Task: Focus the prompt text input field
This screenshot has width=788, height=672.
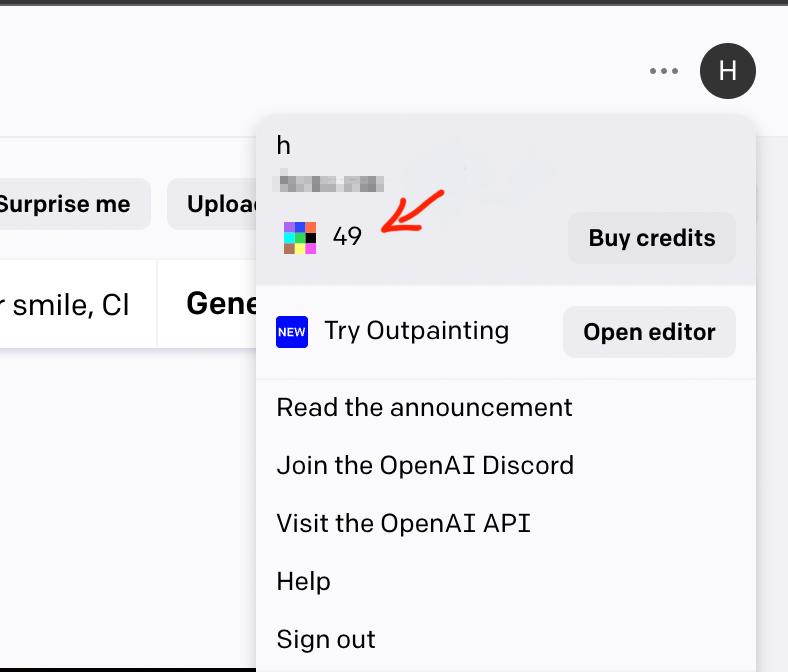Action: click(70, 304)
